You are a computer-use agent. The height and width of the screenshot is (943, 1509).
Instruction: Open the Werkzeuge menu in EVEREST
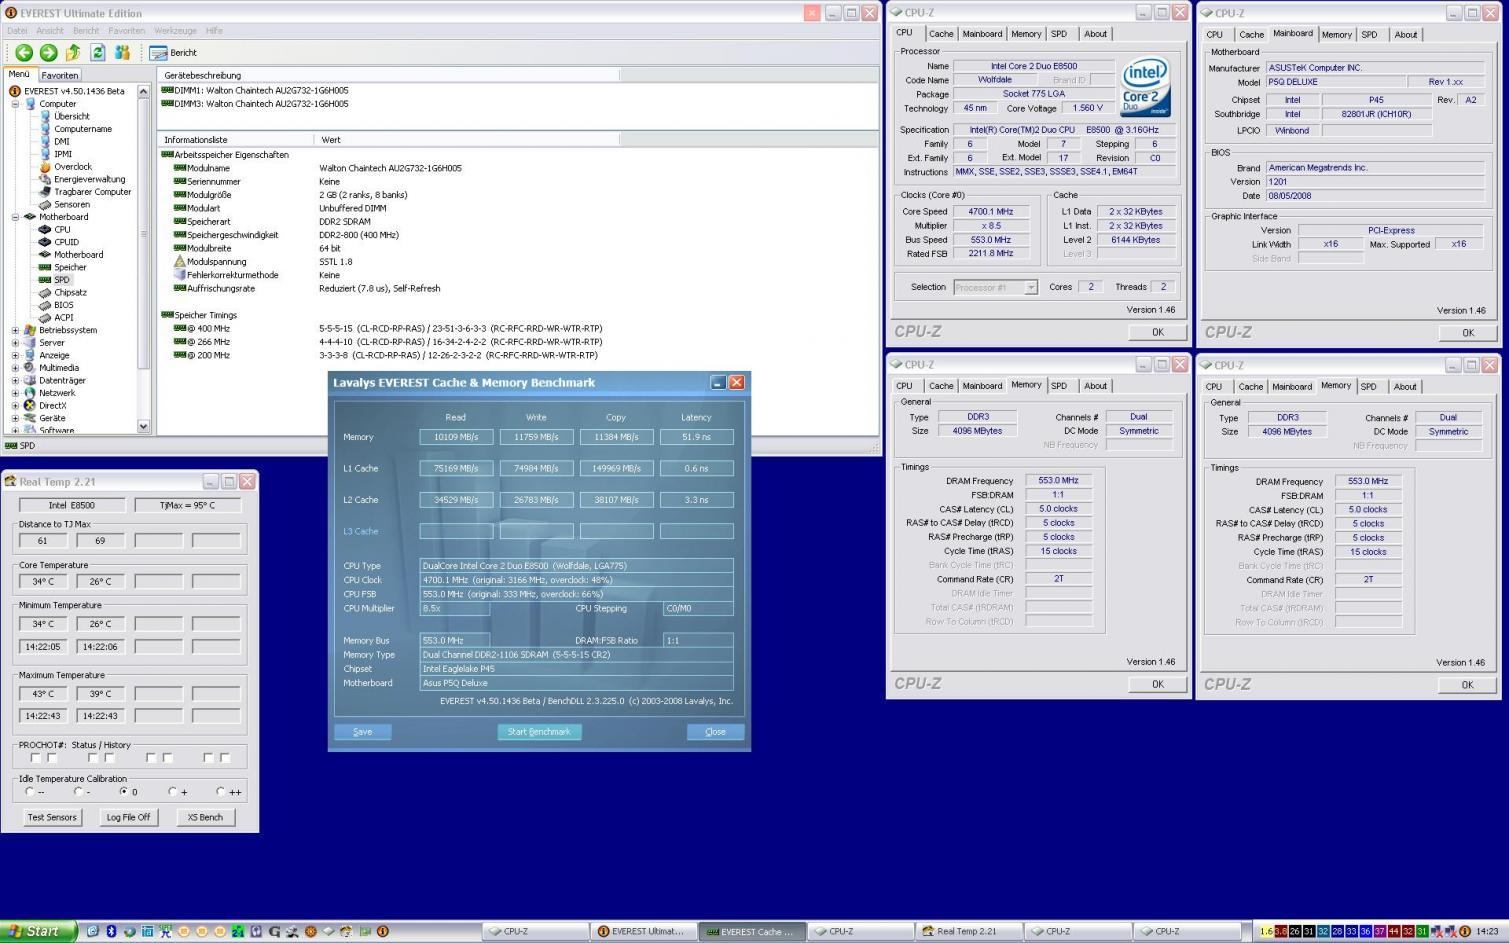175,31
